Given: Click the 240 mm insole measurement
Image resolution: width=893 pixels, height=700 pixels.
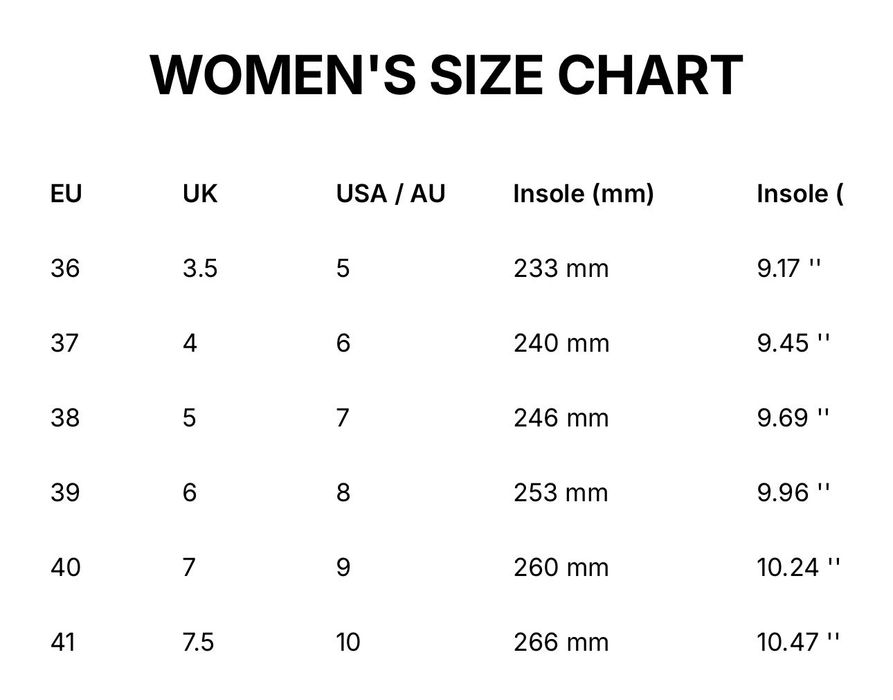Looking at the screenshot, I should (561, 344).
